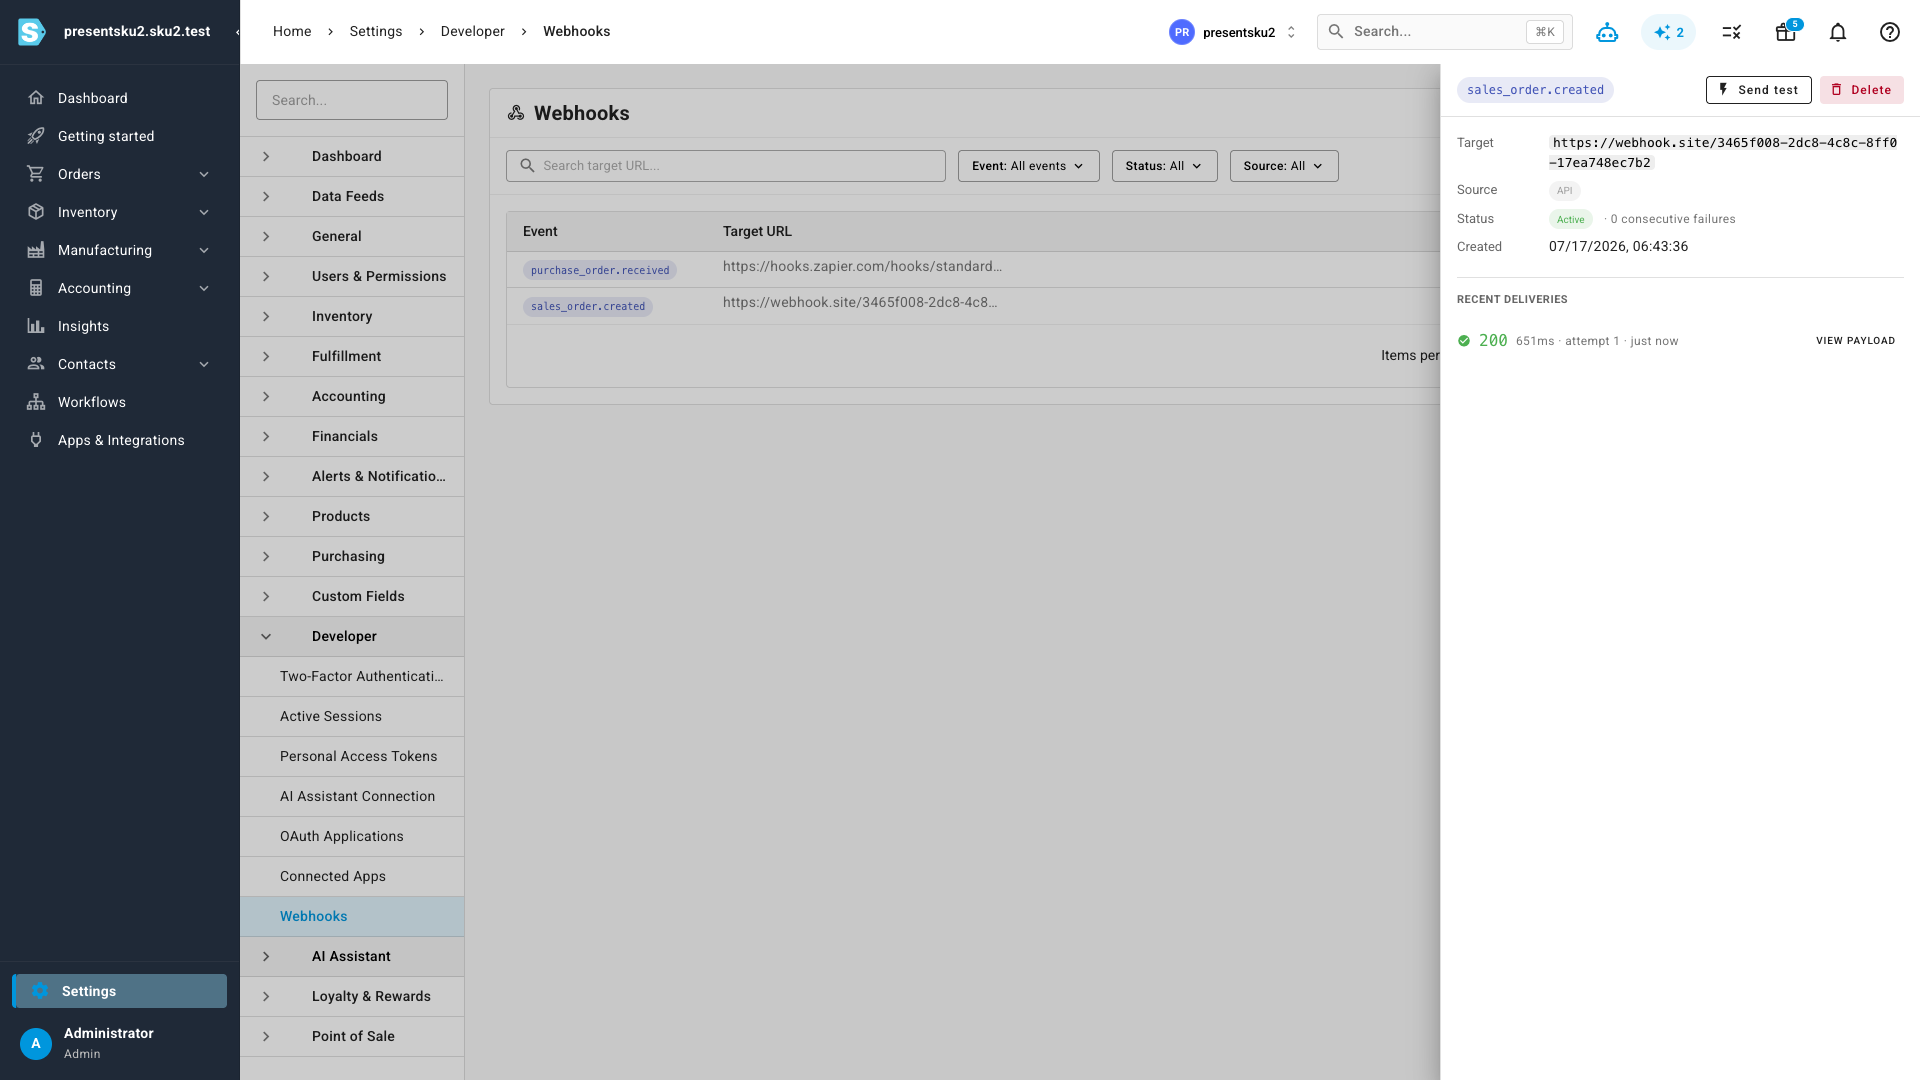Click the Inventory box icon in sidebar

36,212
